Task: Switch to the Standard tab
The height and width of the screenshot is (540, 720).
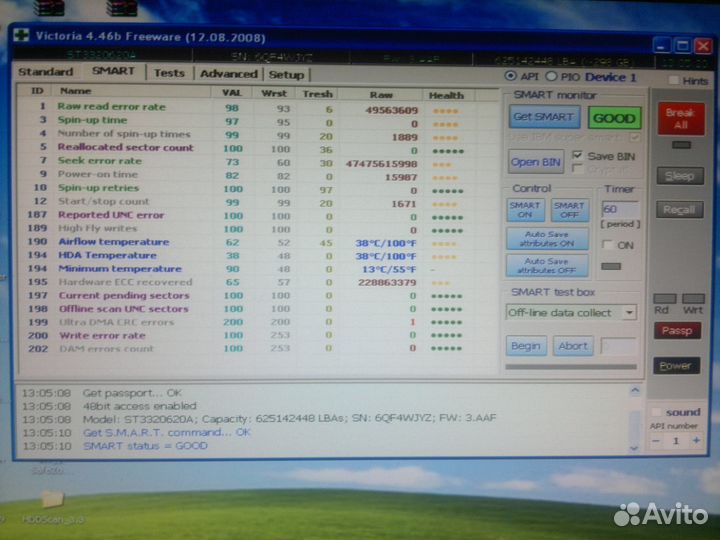Action: click(x=45, y=72)
